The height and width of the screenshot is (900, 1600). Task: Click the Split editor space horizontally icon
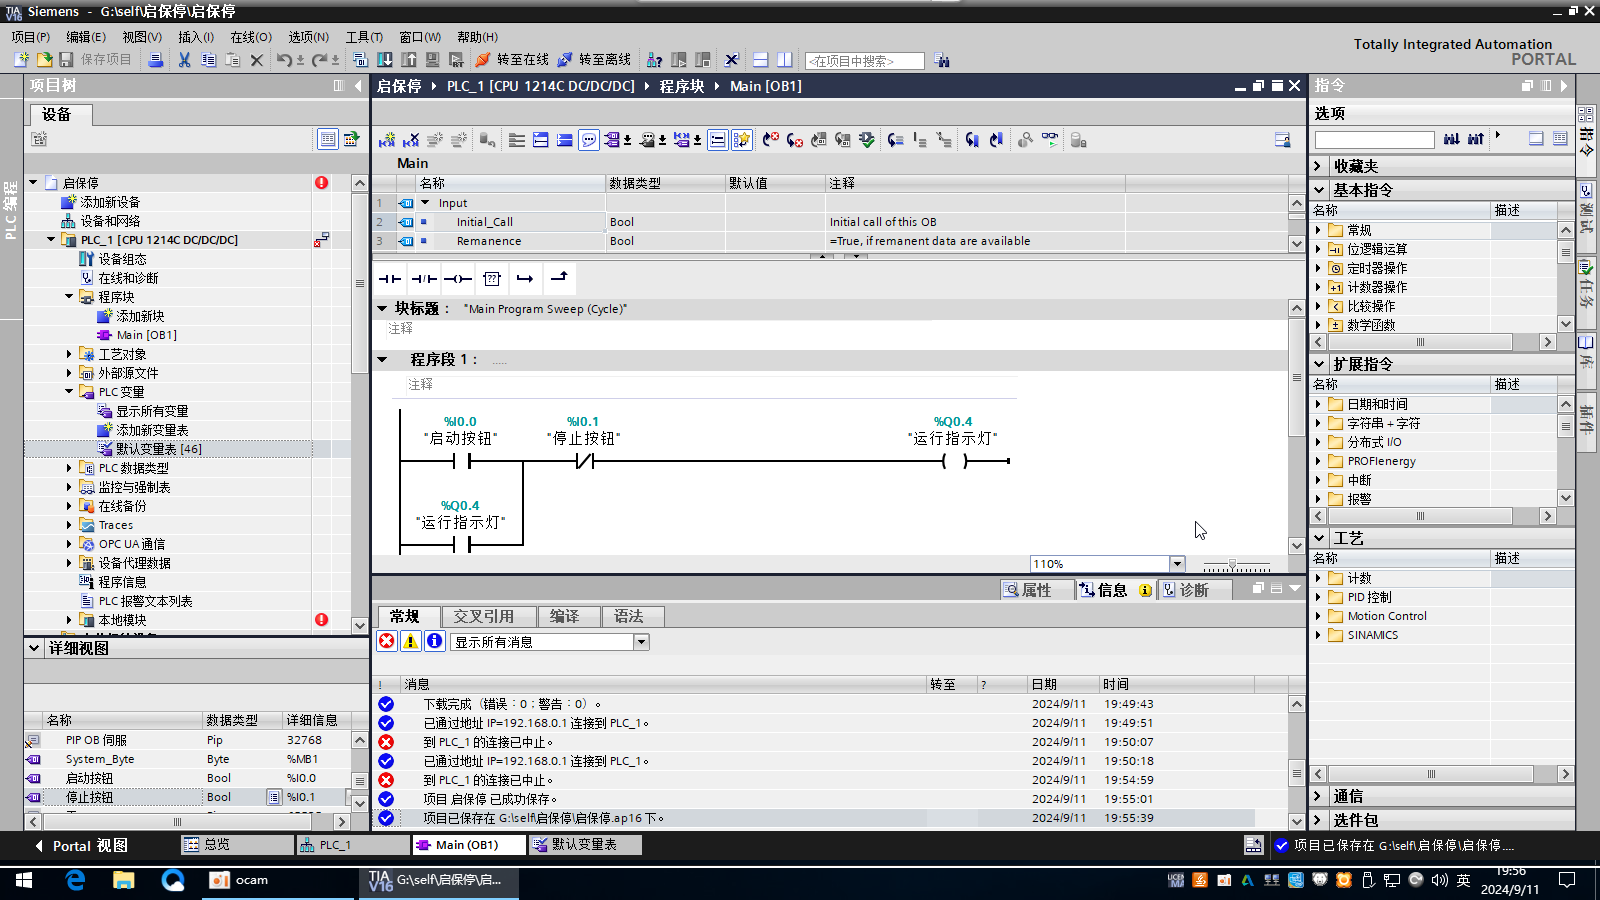click(761, 60)
